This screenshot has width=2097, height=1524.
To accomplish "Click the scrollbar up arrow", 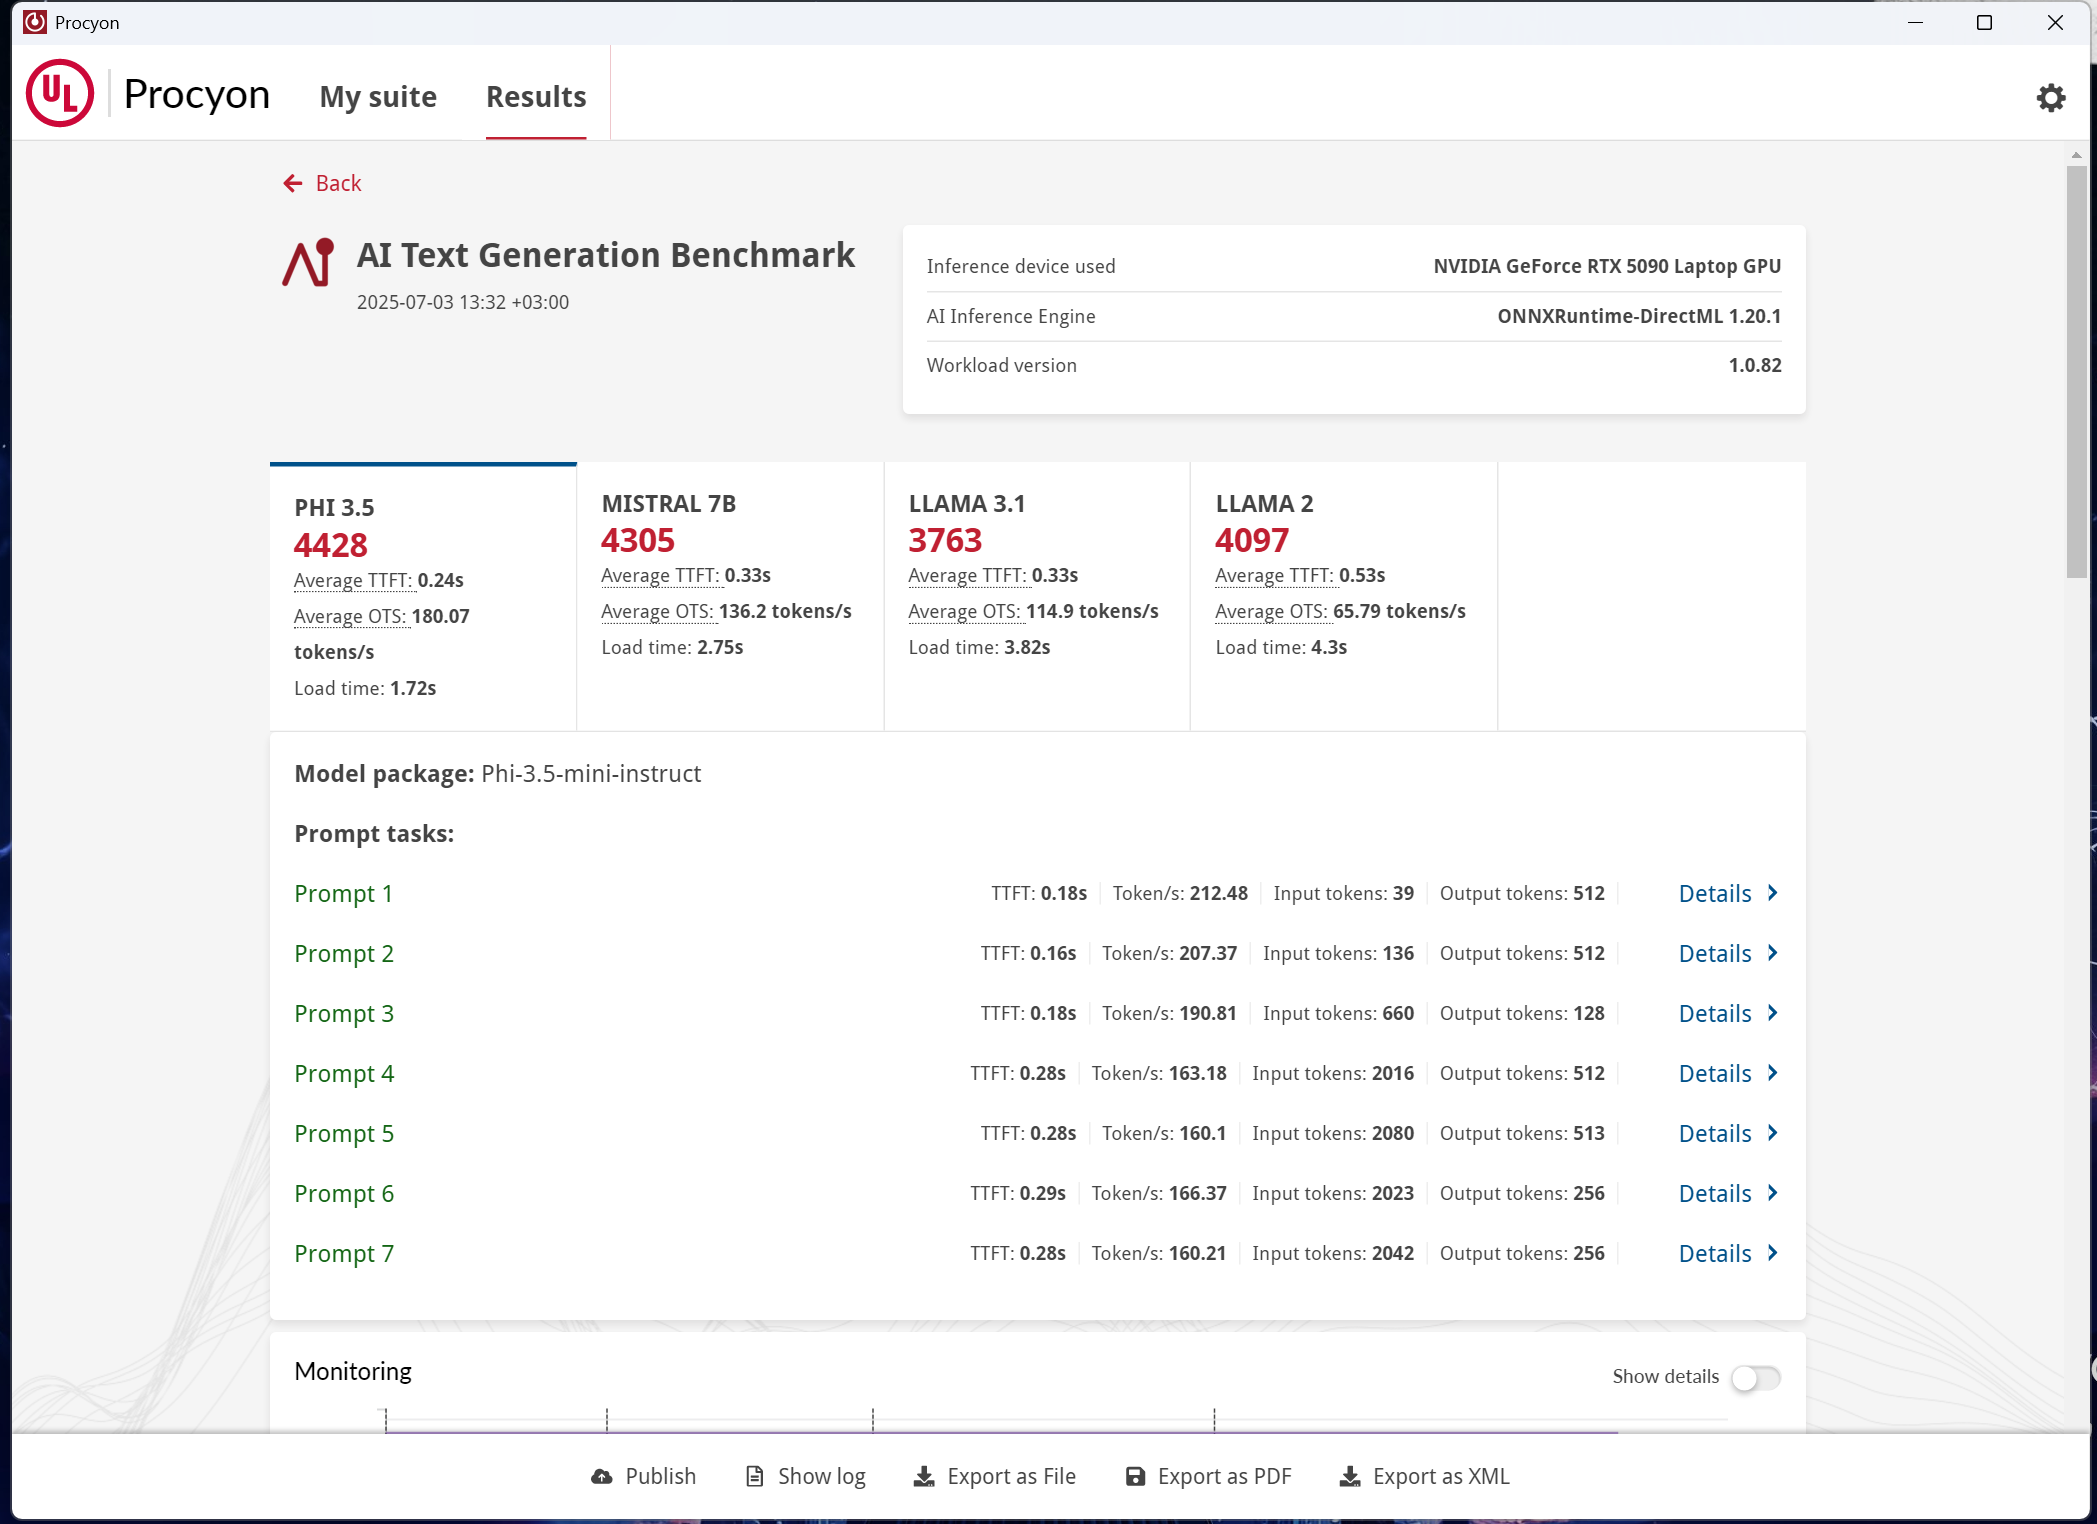I will [2077, 155].
